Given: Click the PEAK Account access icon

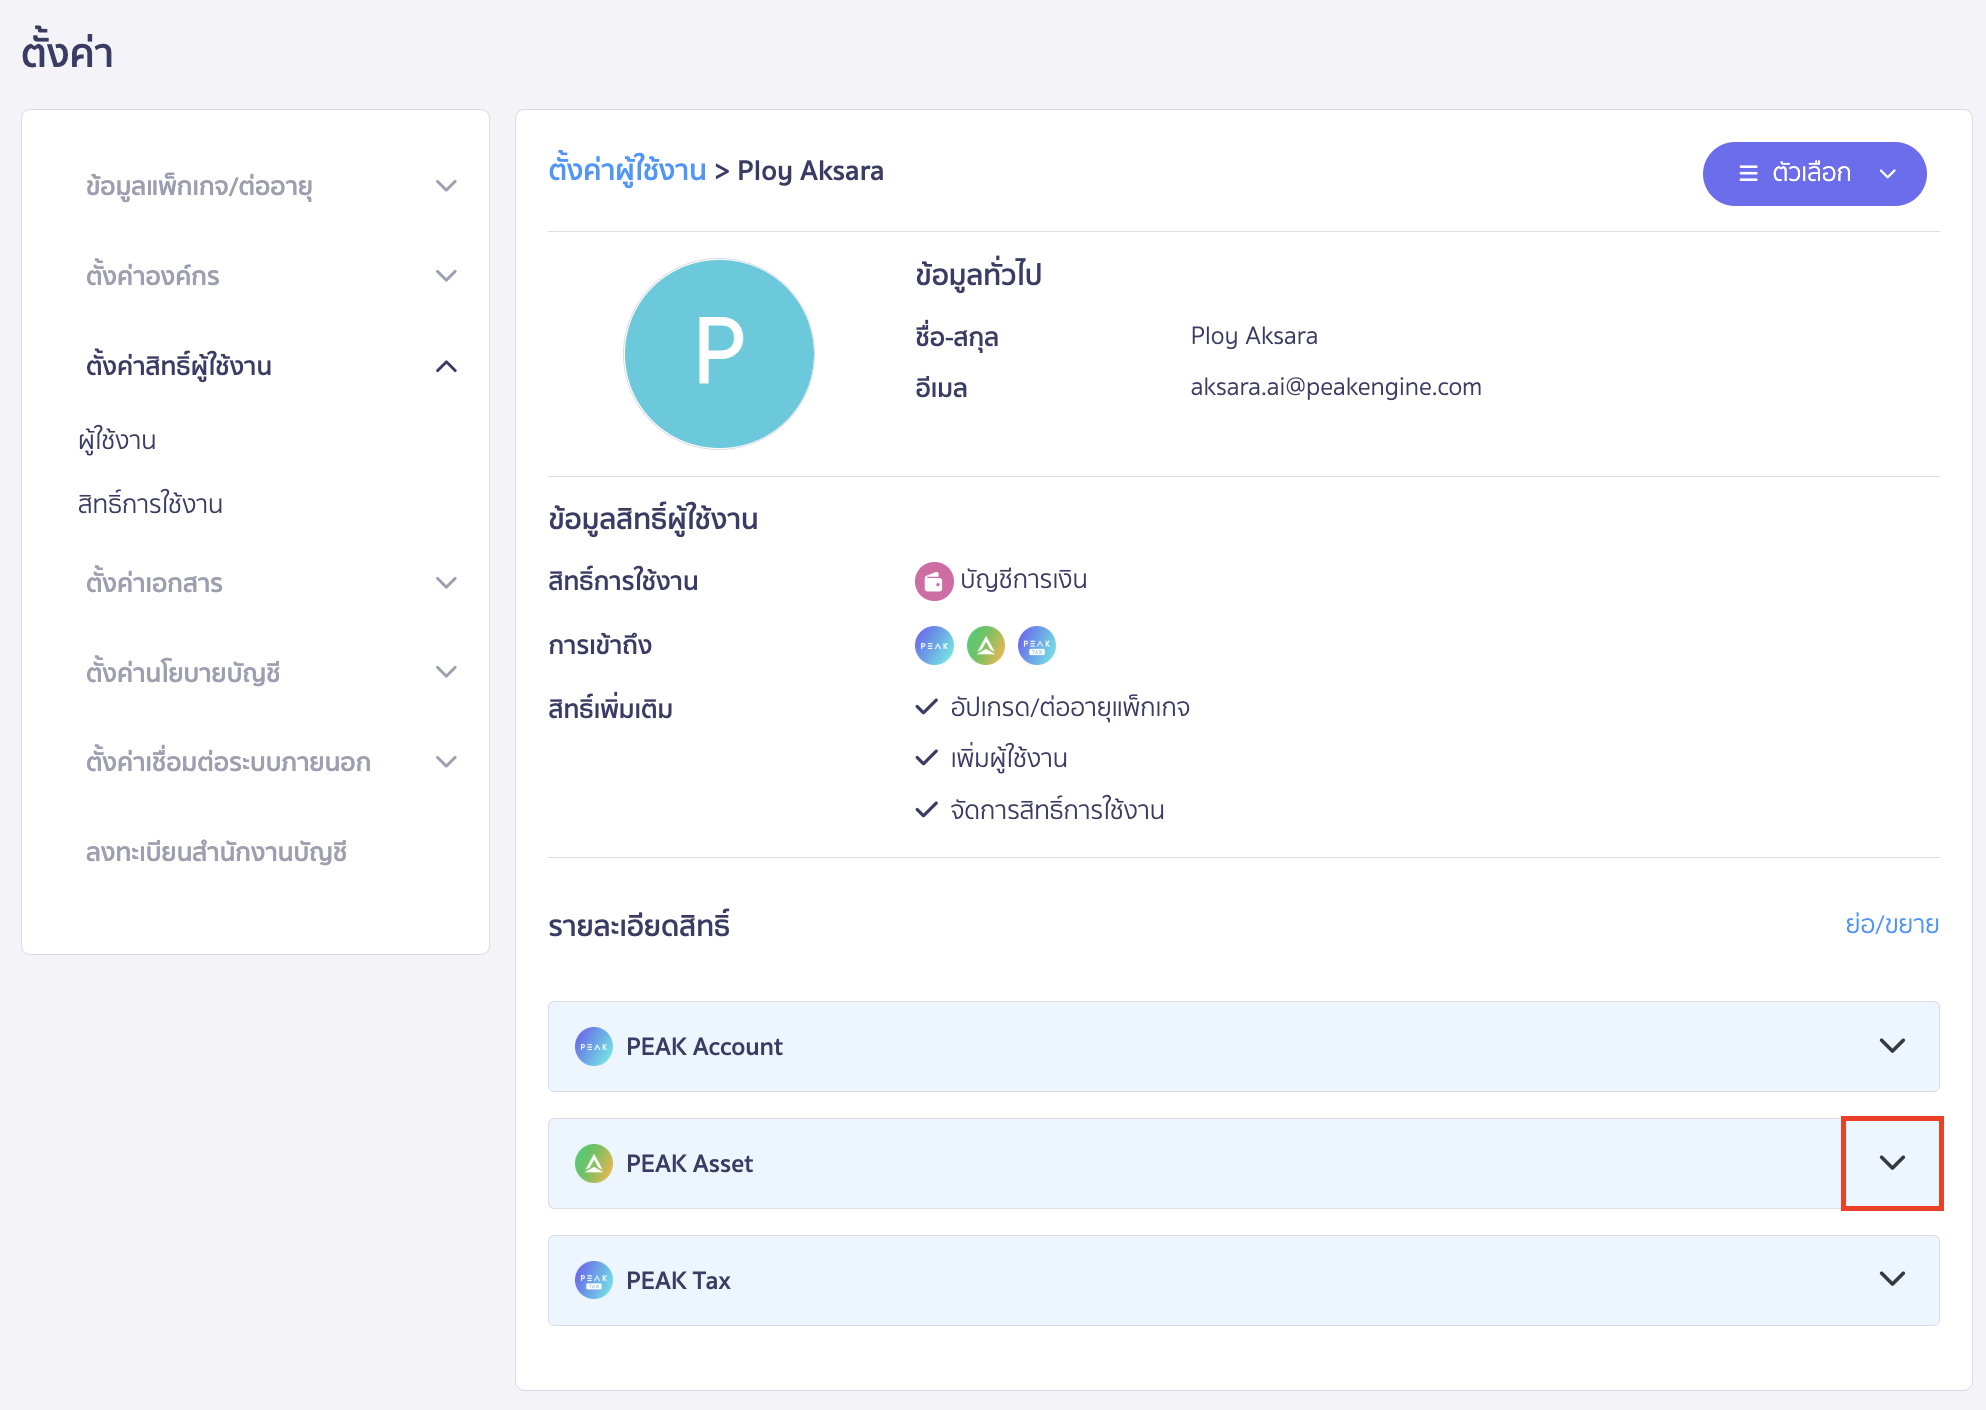Looking at the screenshot, I should (x=934, y=645).
